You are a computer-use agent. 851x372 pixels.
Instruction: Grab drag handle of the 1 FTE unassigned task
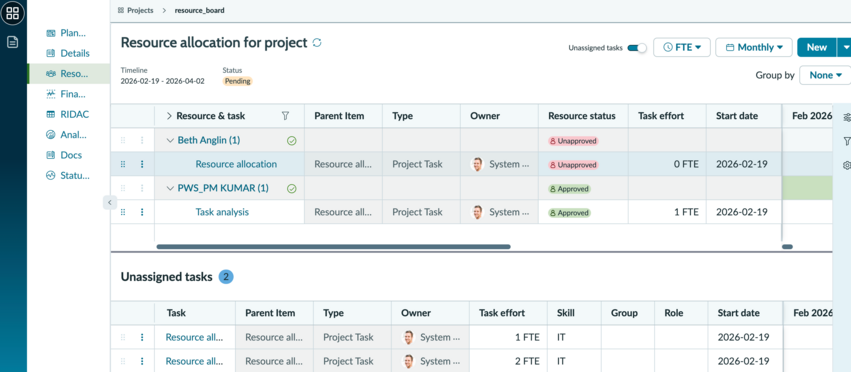tap(123, 337)
